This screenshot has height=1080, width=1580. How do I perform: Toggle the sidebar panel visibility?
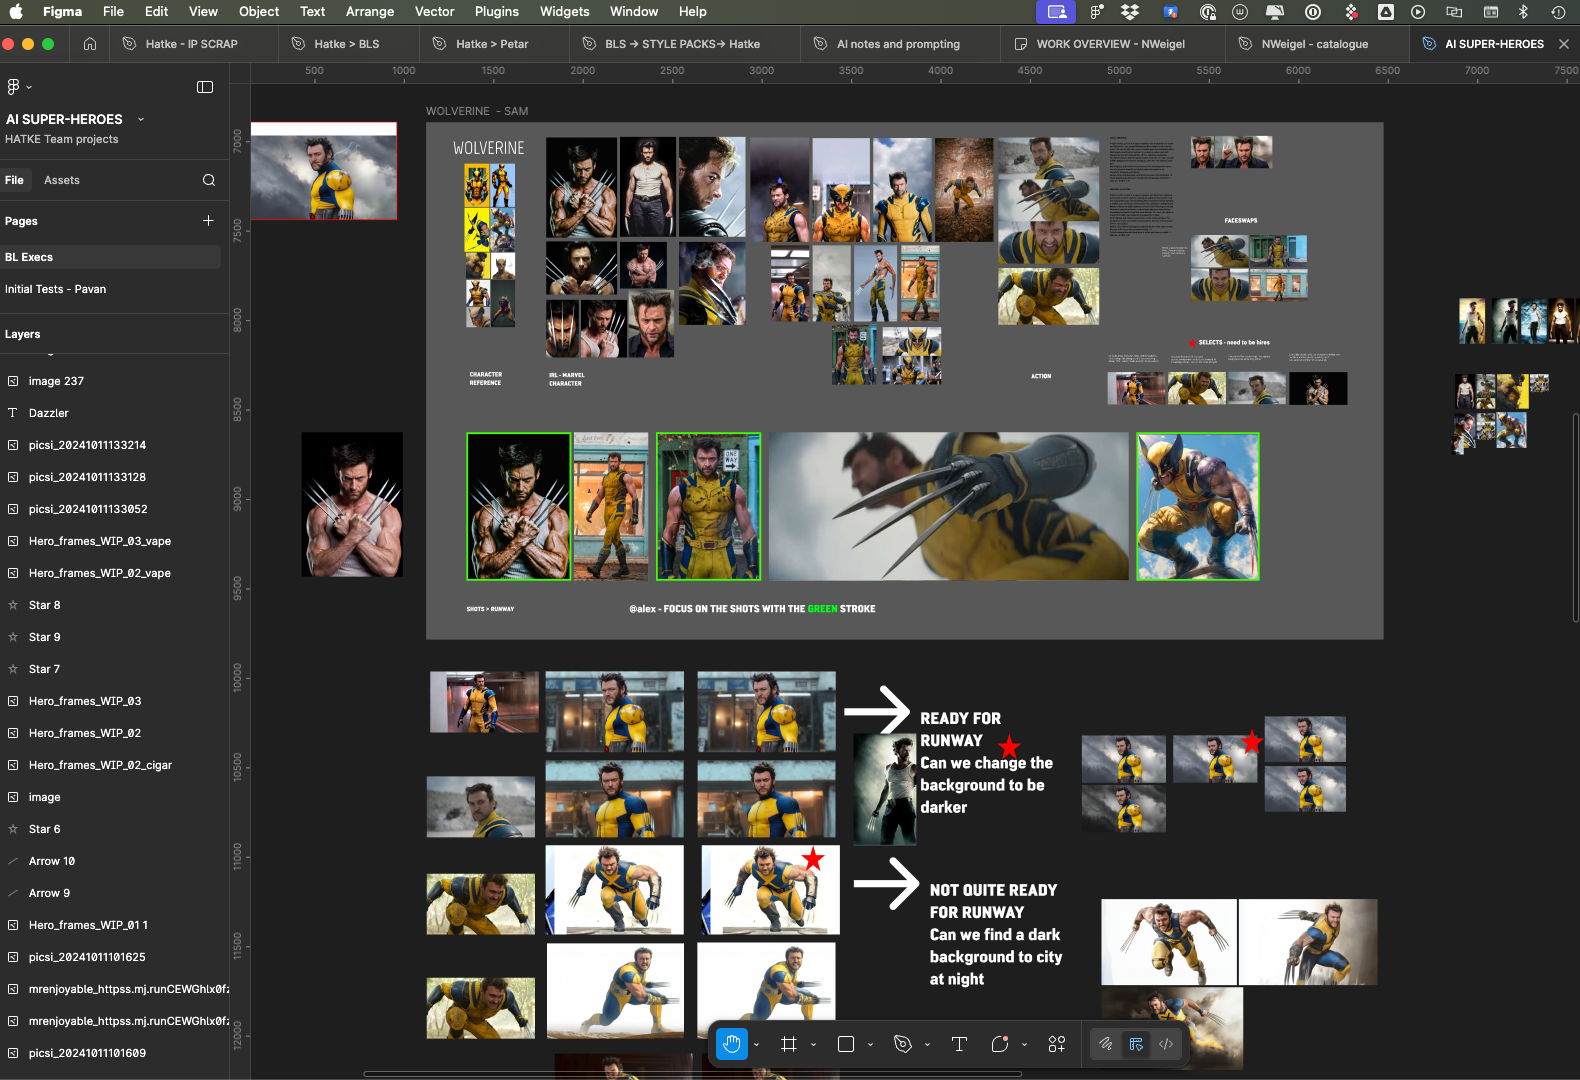pyautogui.click(x=205, y=87)
